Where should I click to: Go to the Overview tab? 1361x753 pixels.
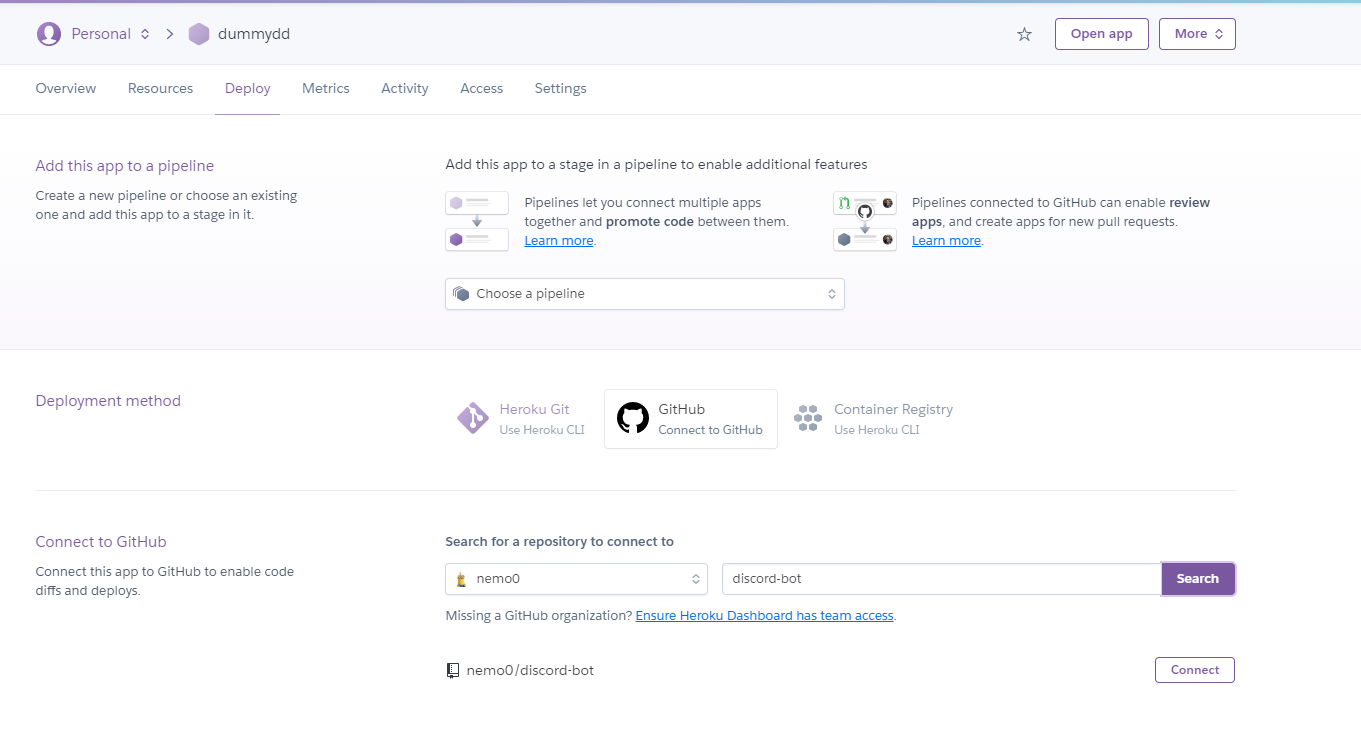coord(66,89)
